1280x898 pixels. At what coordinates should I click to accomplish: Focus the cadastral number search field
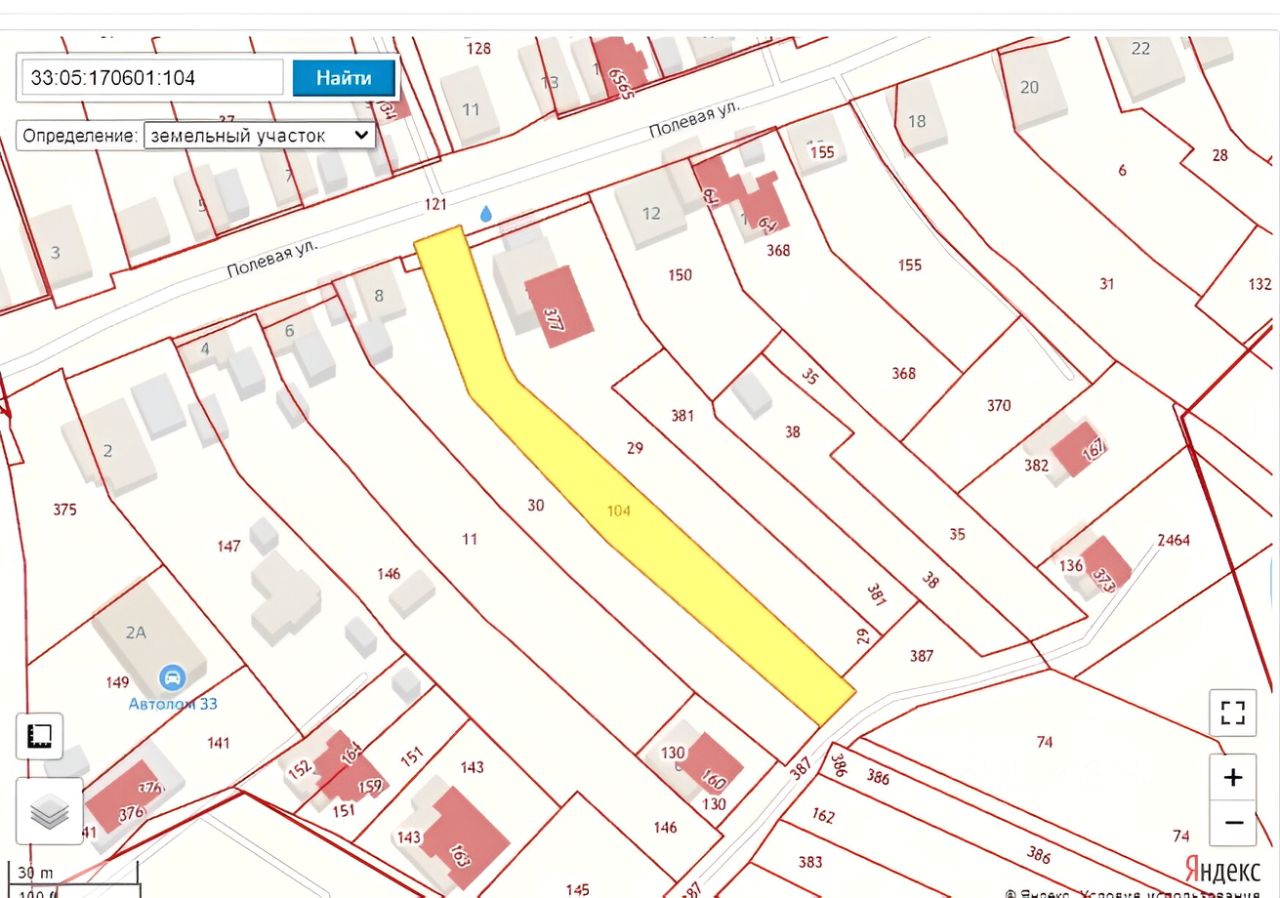click(x=154, y=78)
